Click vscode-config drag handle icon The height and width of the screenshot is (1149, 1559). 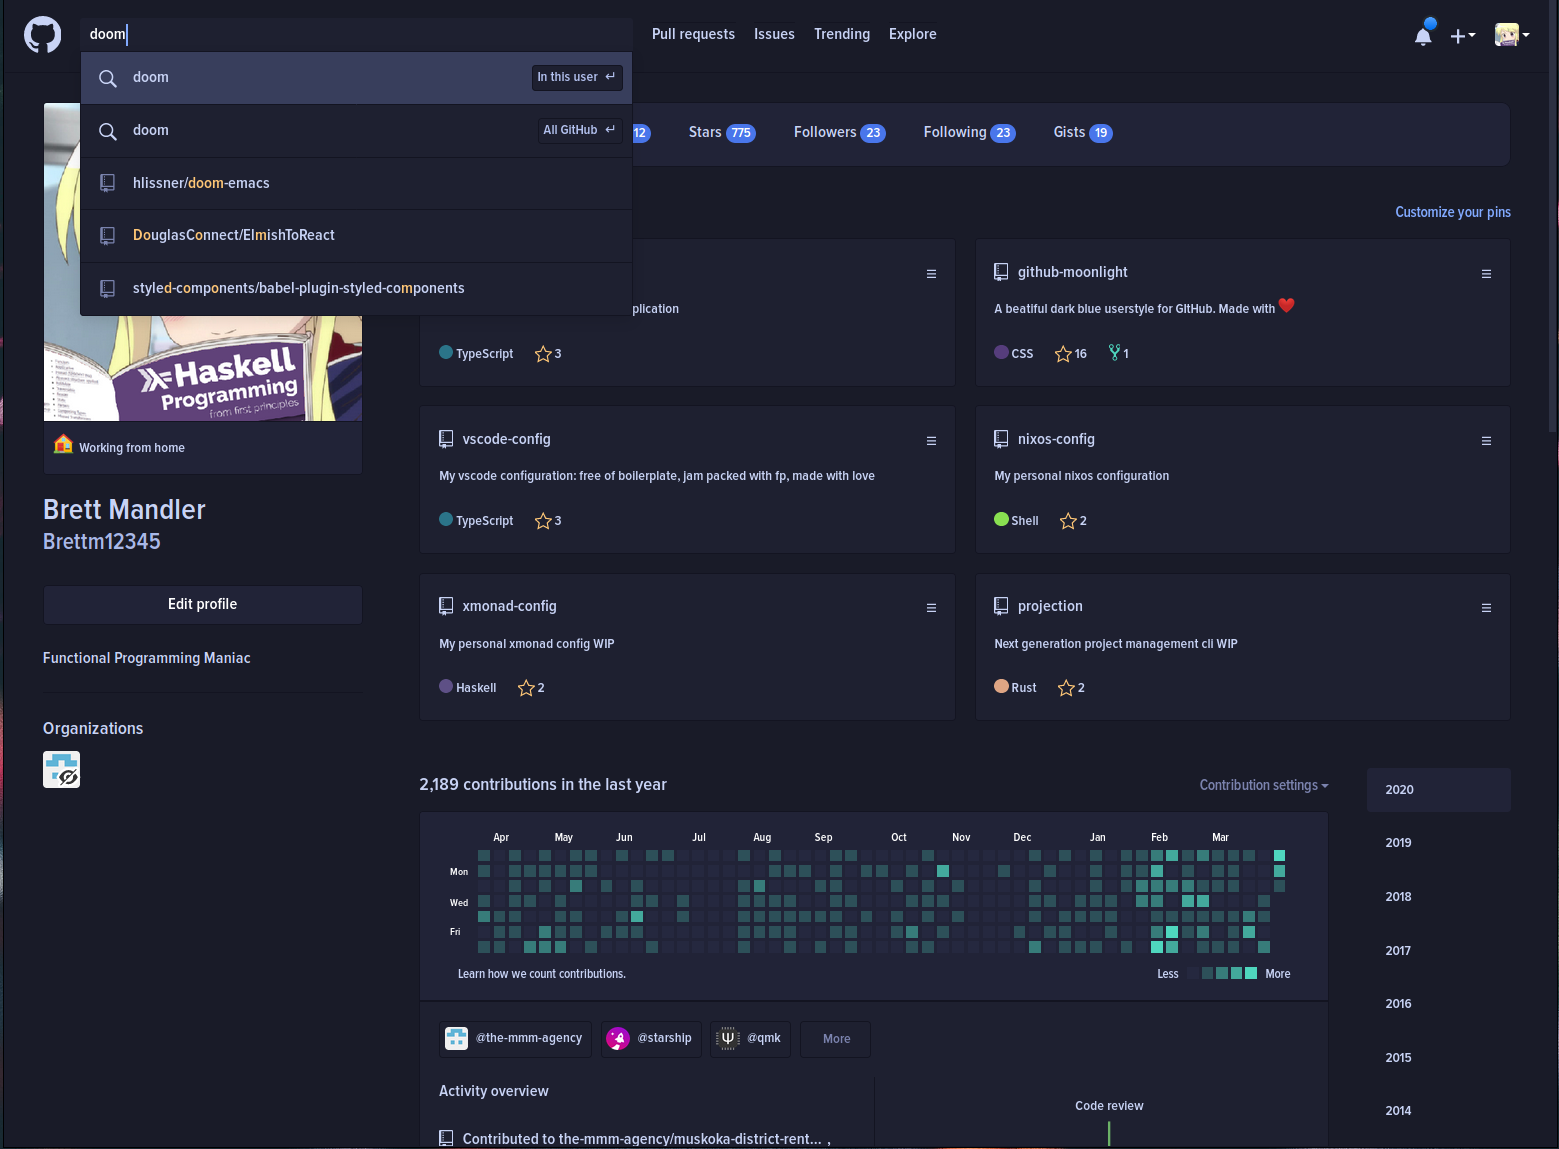(931, 441)
